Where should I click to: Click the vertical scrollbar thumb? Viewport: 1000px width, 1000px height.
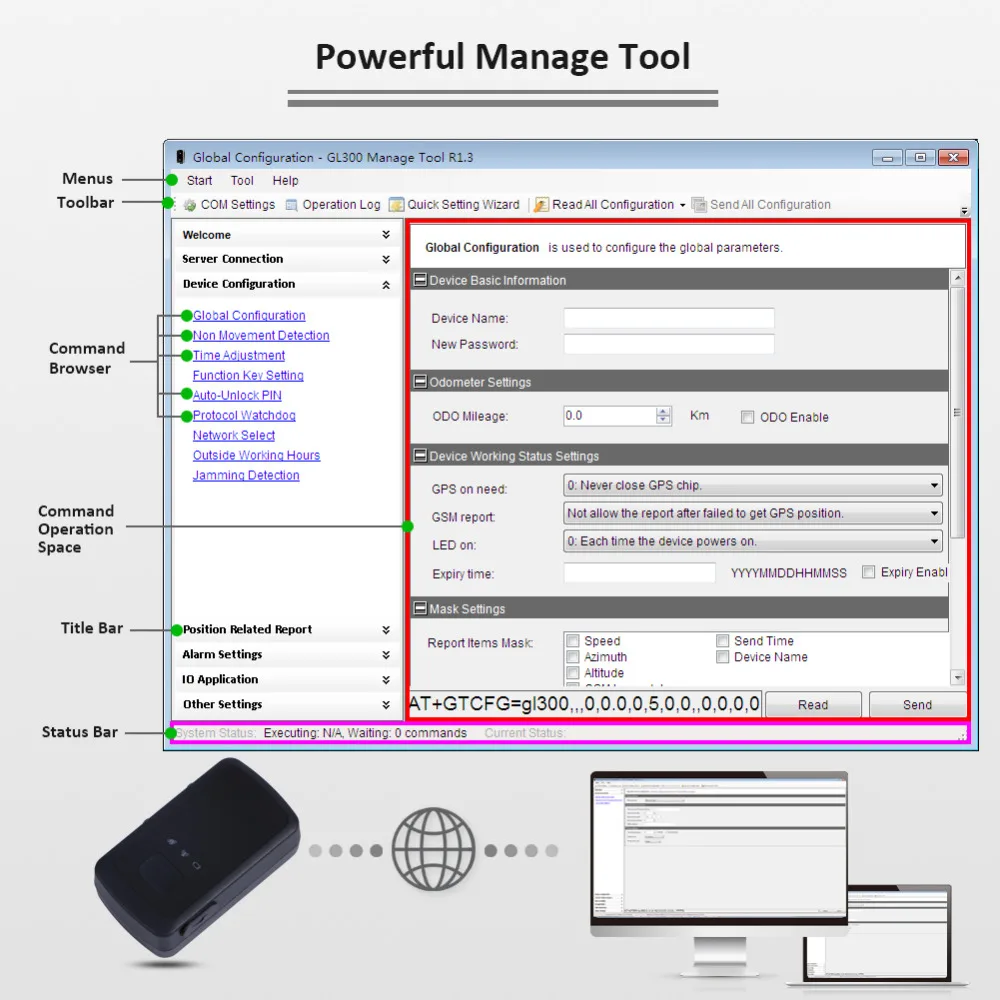pyautogui.click(x=957, y=413)
